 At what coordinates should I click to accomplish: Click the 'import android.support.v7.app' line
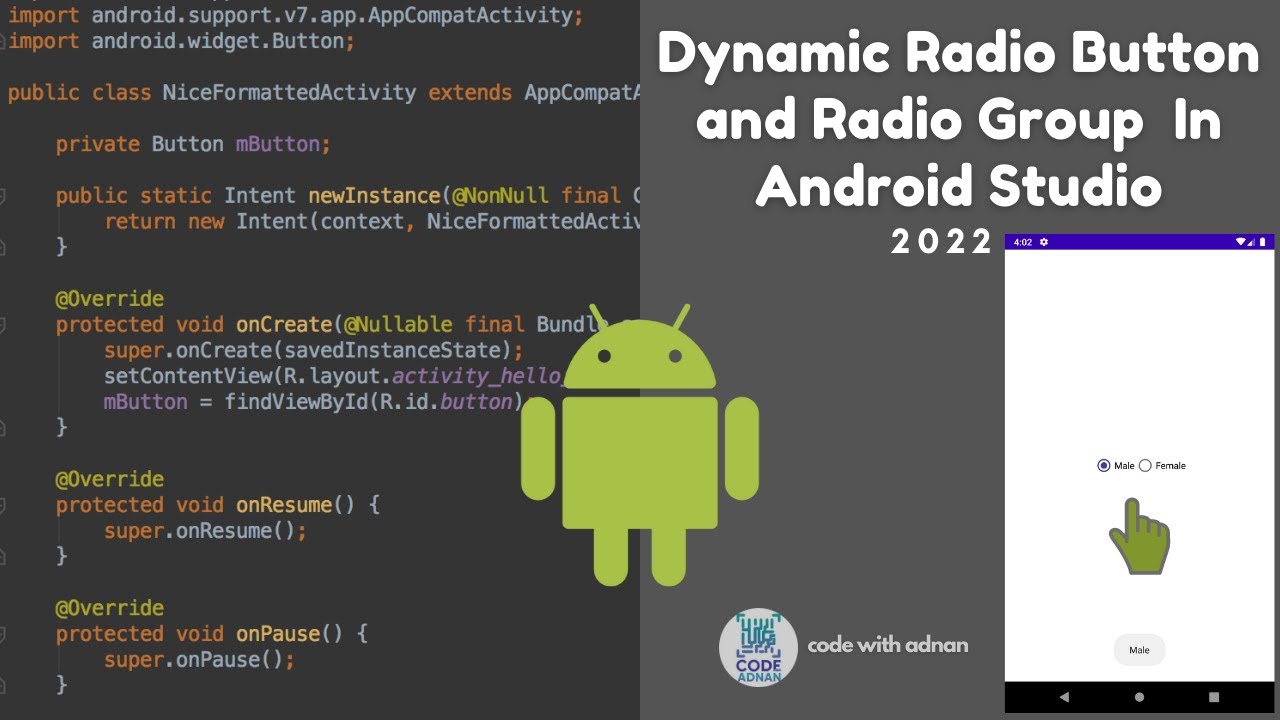[x=296, y=15]
